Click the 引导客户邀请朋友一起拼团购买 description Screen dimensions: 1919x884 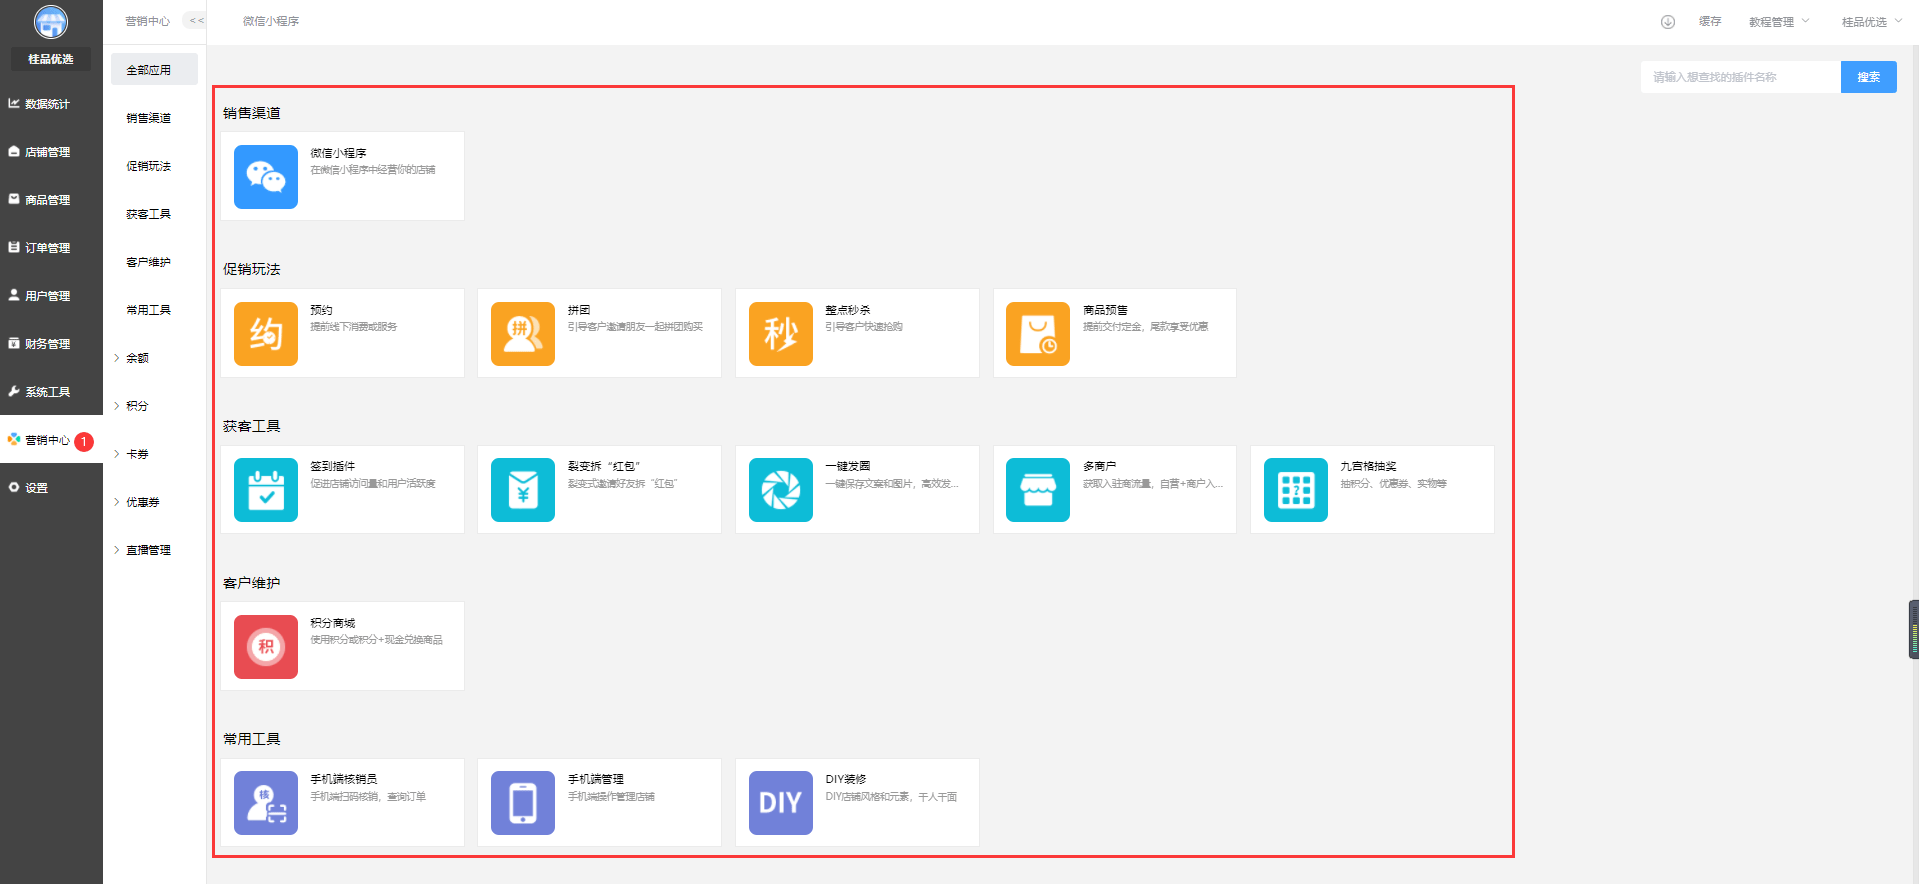[636, 327]
